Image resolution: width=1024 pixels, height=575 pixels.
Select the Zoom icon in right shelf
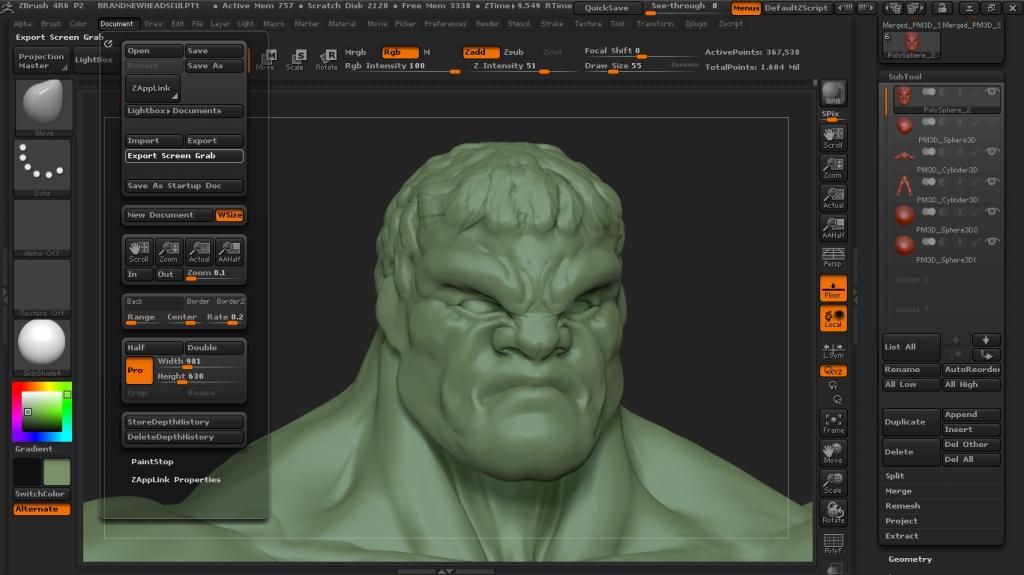click(x=833, y=167)
